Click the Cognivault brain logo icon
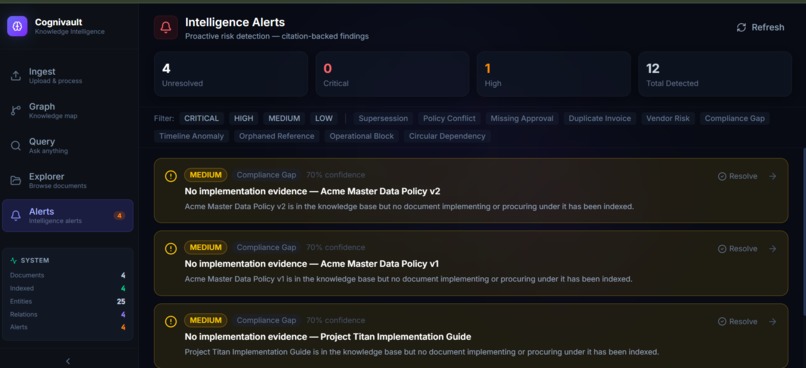 [17, 26]
